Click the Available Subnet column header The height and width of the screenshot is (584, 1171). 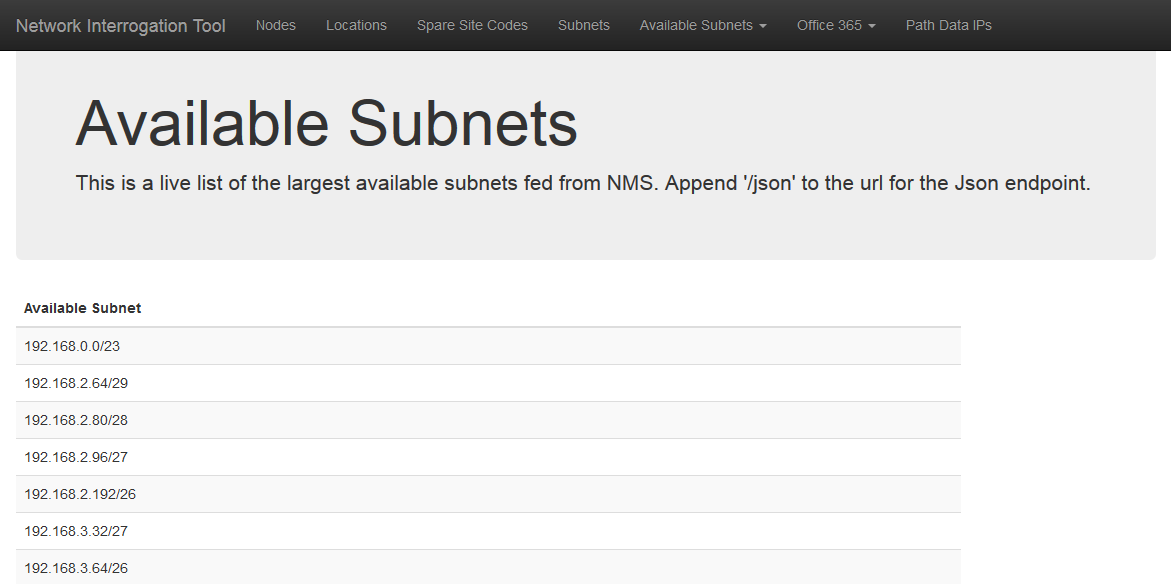(x=83, y=308)
